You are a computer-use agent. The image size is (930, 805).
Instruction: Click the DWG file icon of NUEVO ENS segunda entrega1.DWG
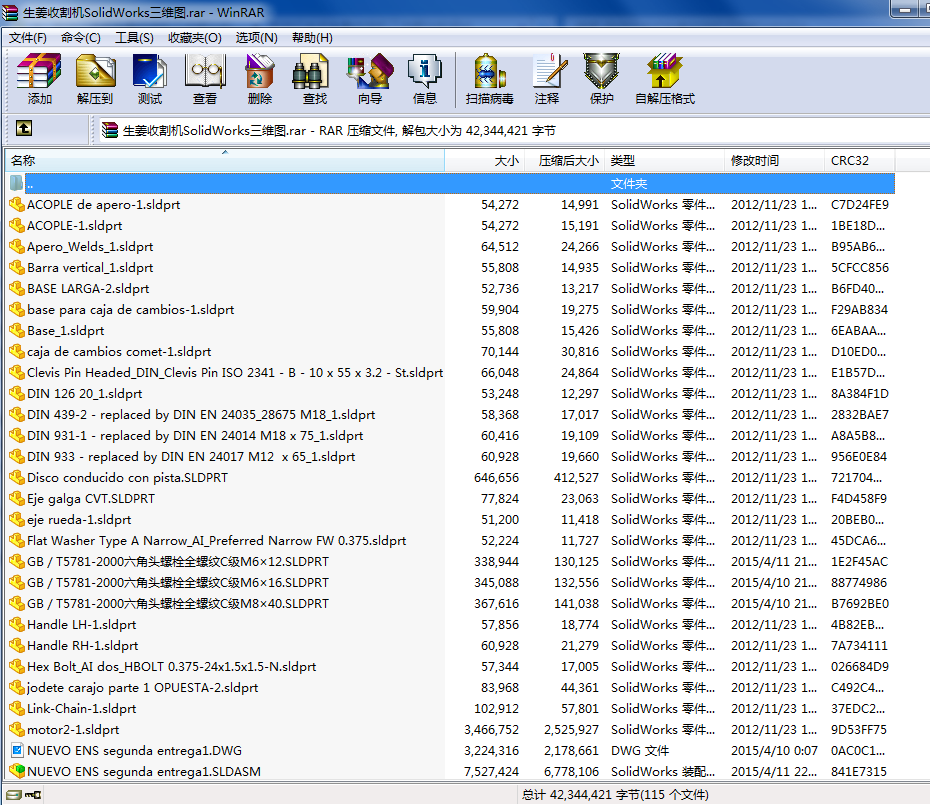pos(17,750)
